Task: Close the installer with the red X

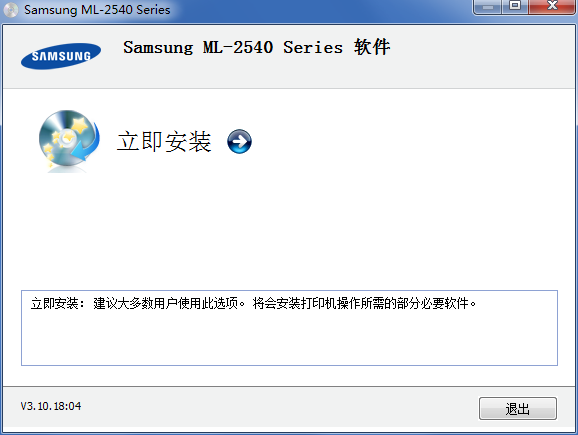Action: [x=552, y=6]
